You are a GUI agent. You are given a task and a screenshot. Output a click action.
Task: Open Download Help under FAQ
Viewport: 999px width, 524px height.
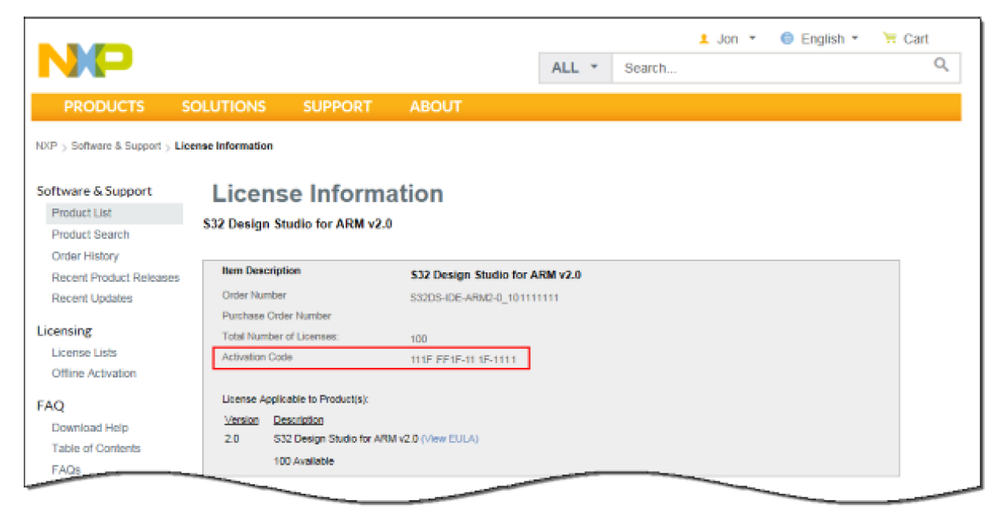coord(90,427)
